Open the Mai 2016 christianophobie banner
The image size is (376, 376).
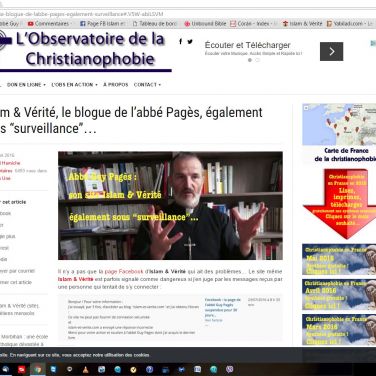(x=339, y=259)
